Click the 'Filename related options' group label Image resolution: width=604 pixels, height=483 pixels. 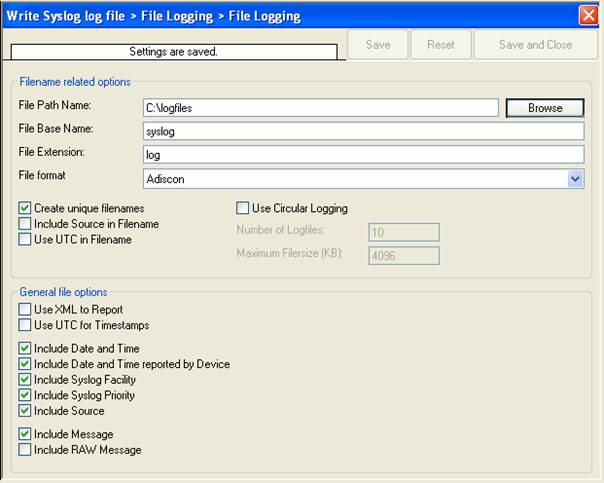[75, 82]
